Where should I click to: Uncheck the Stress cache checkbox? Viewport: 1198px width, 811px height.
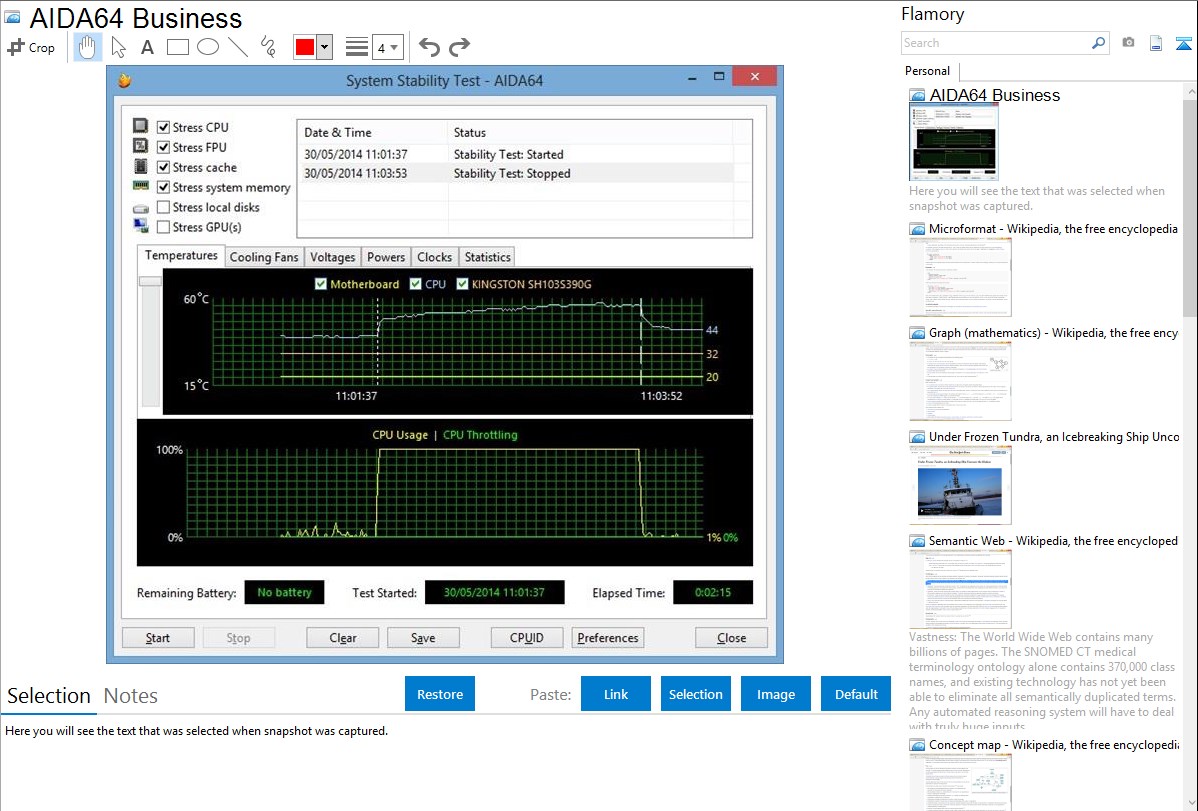pos(163,167)
